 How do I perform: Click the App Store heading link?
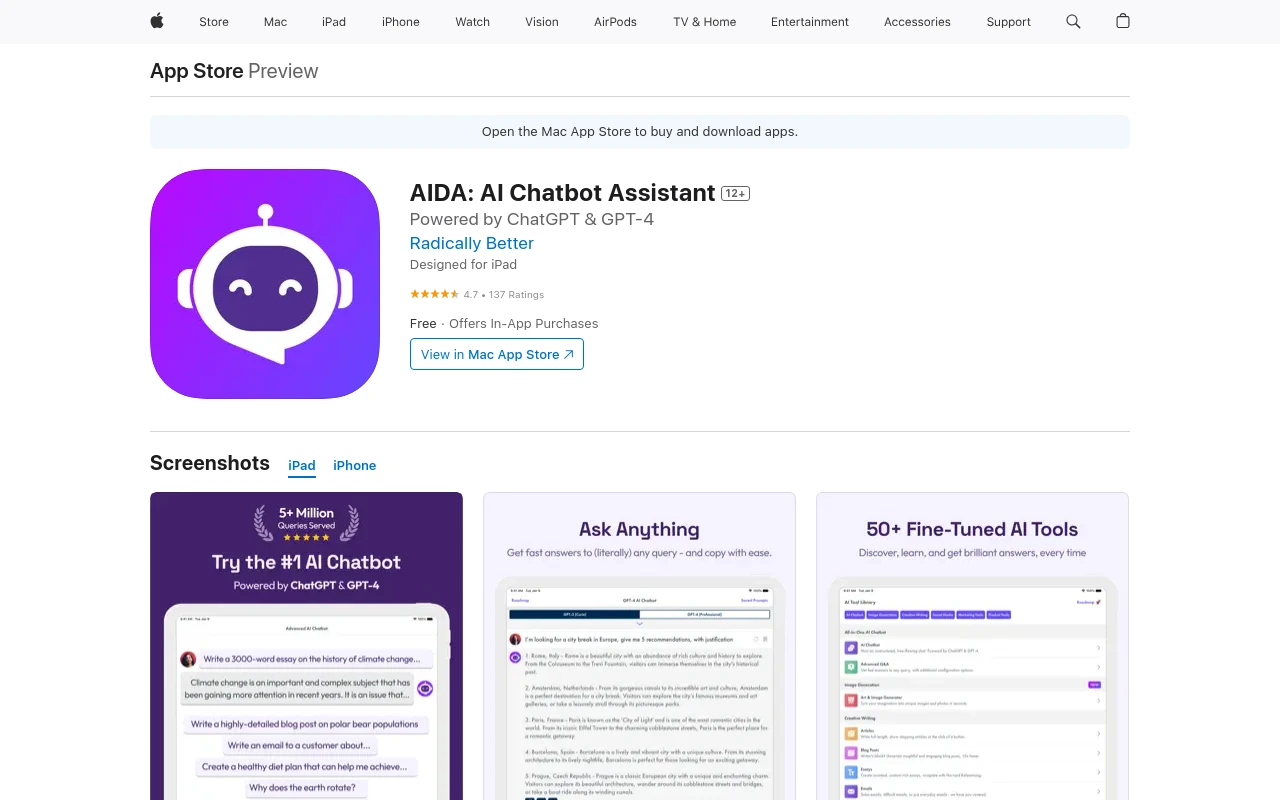[197, 71]
